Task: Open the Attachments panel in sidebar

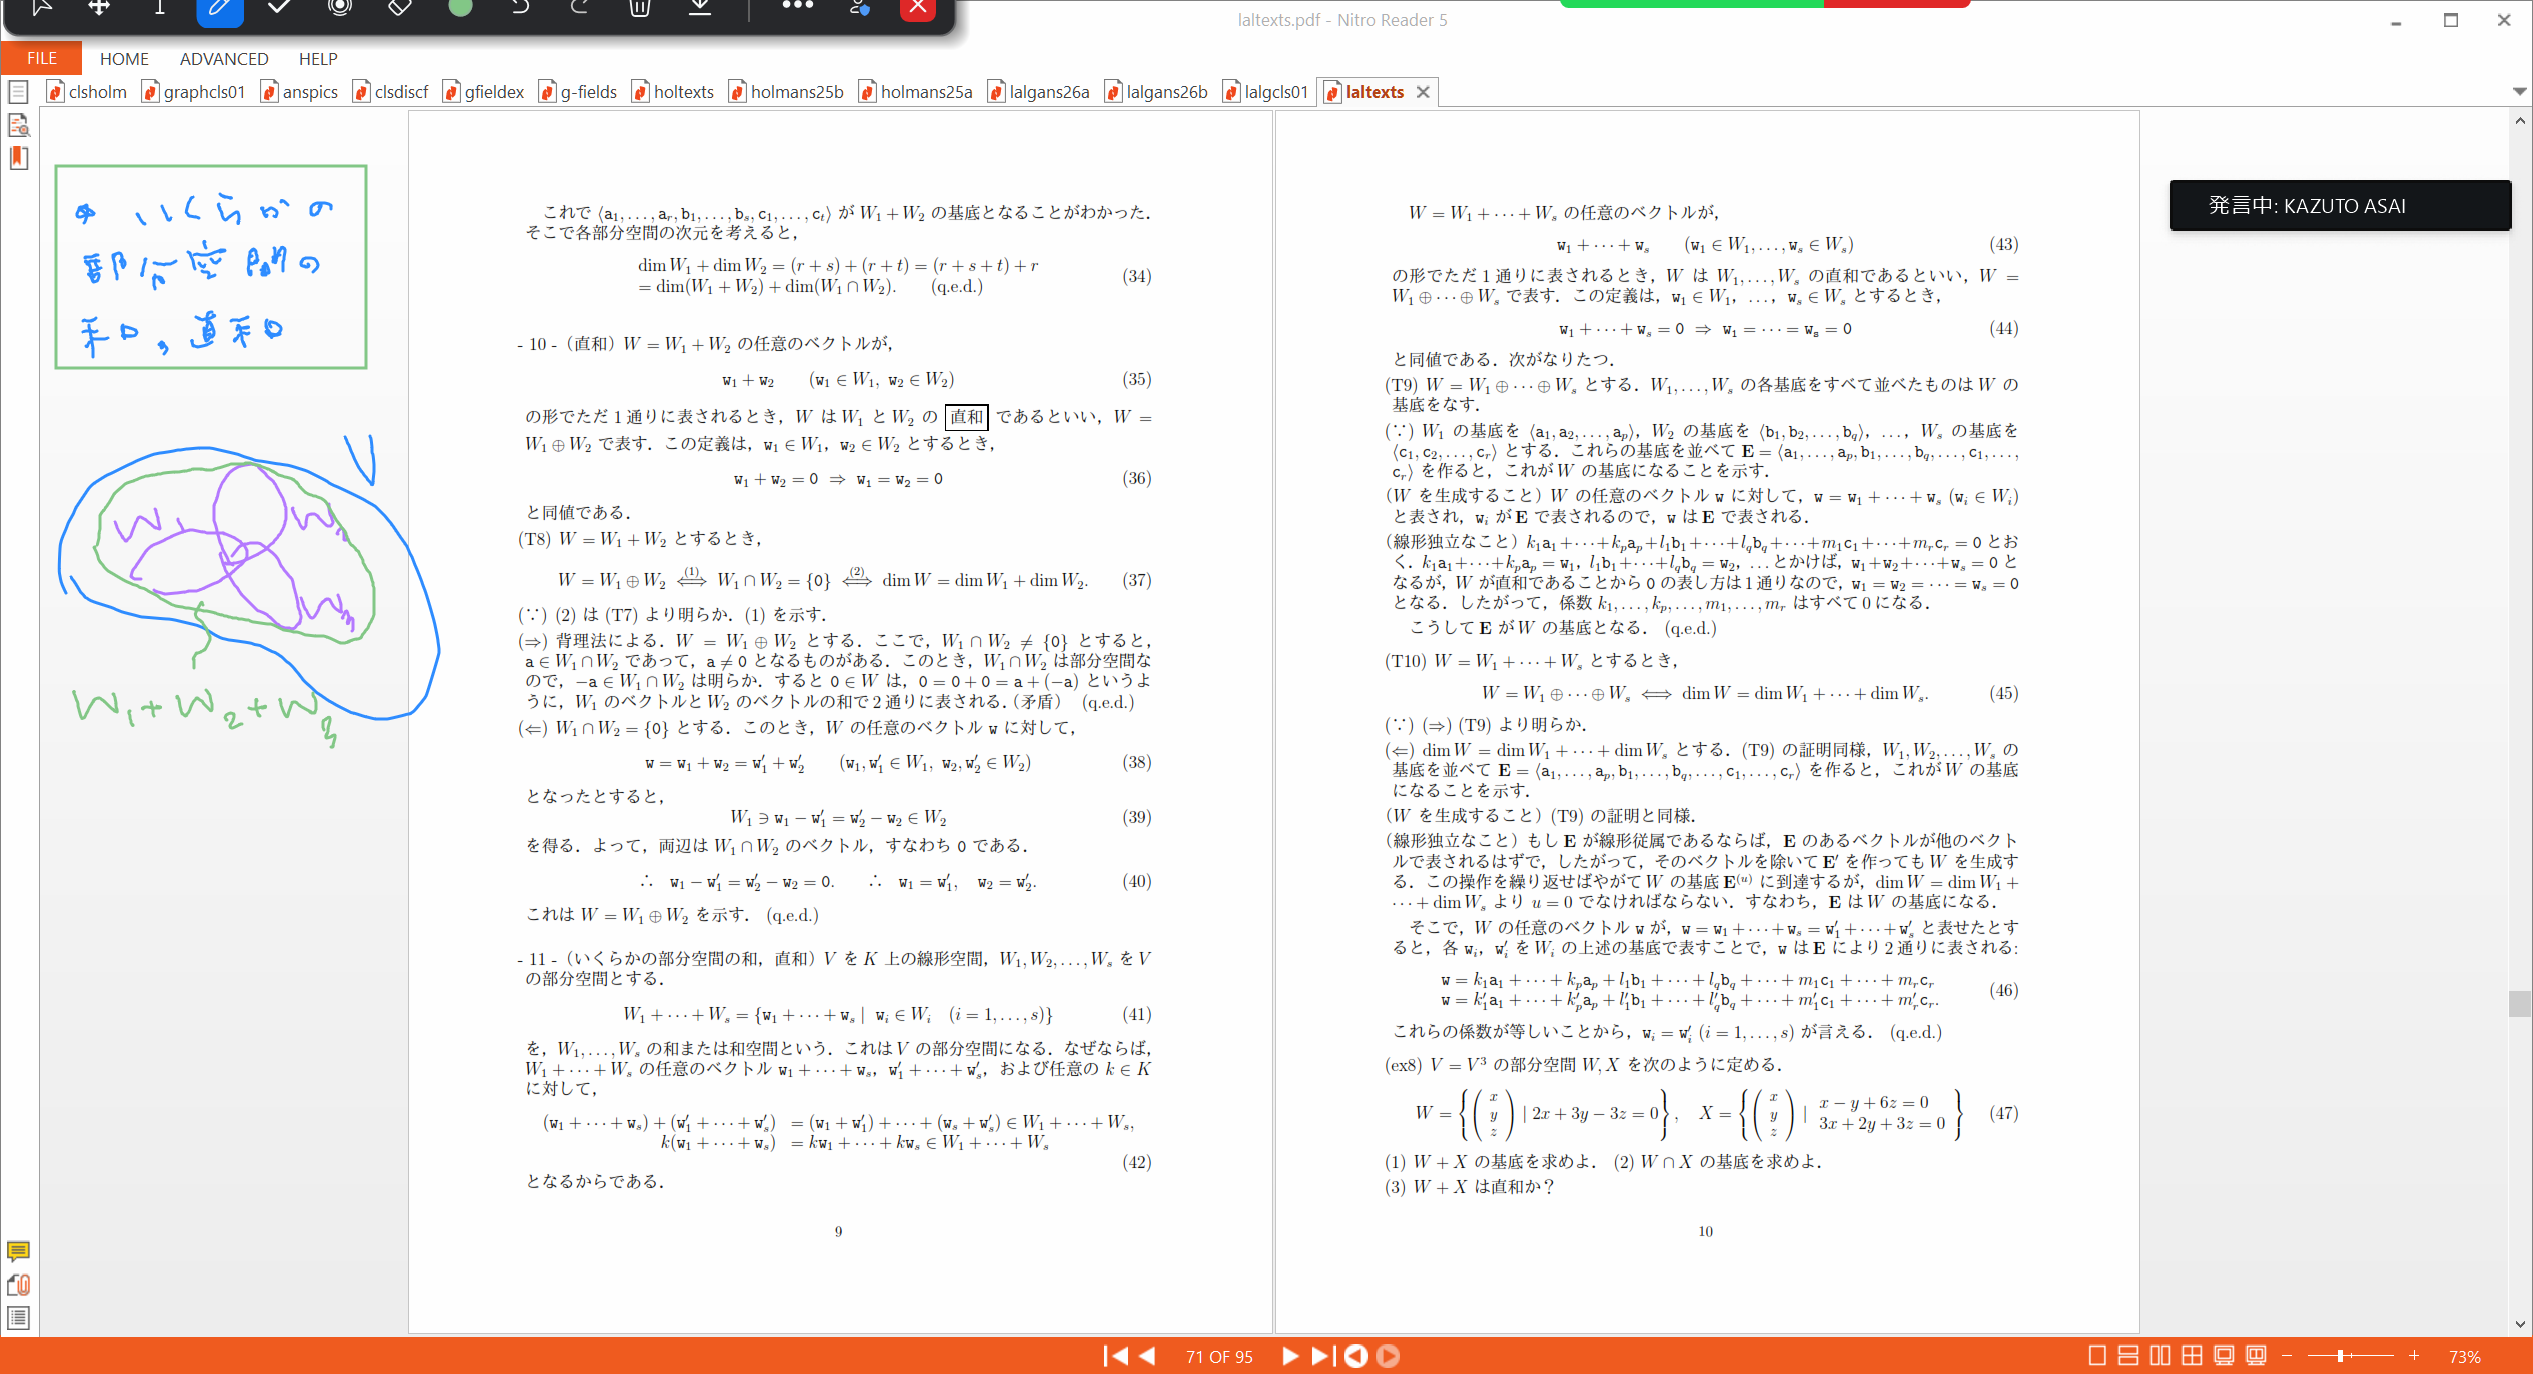Action: click(x=18, y=1285)
